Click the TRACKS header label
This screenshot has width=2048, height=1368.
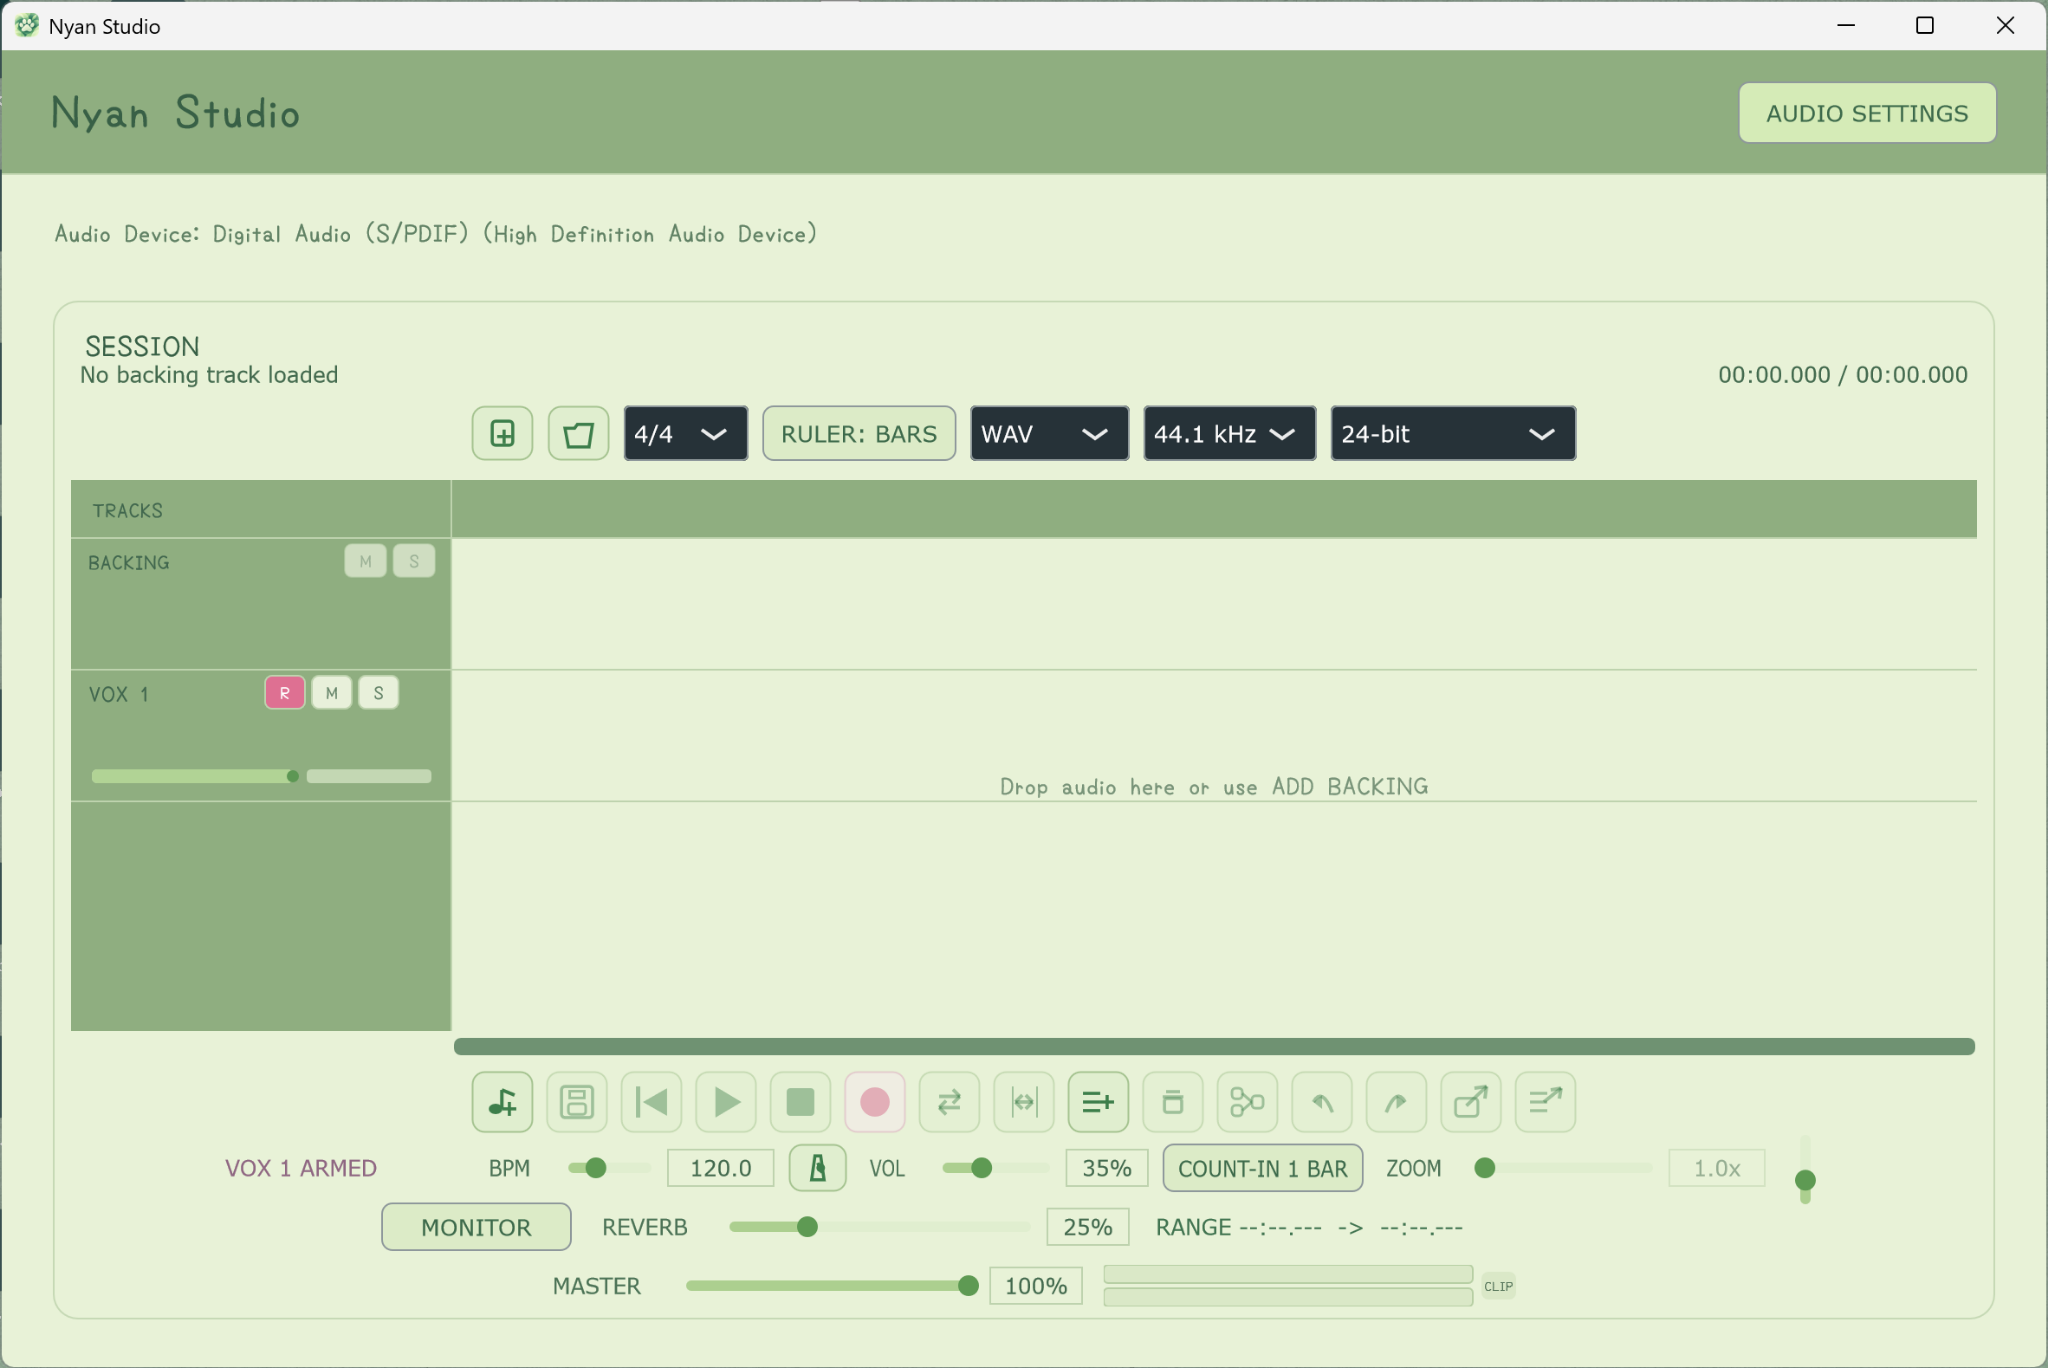[128, 510]
